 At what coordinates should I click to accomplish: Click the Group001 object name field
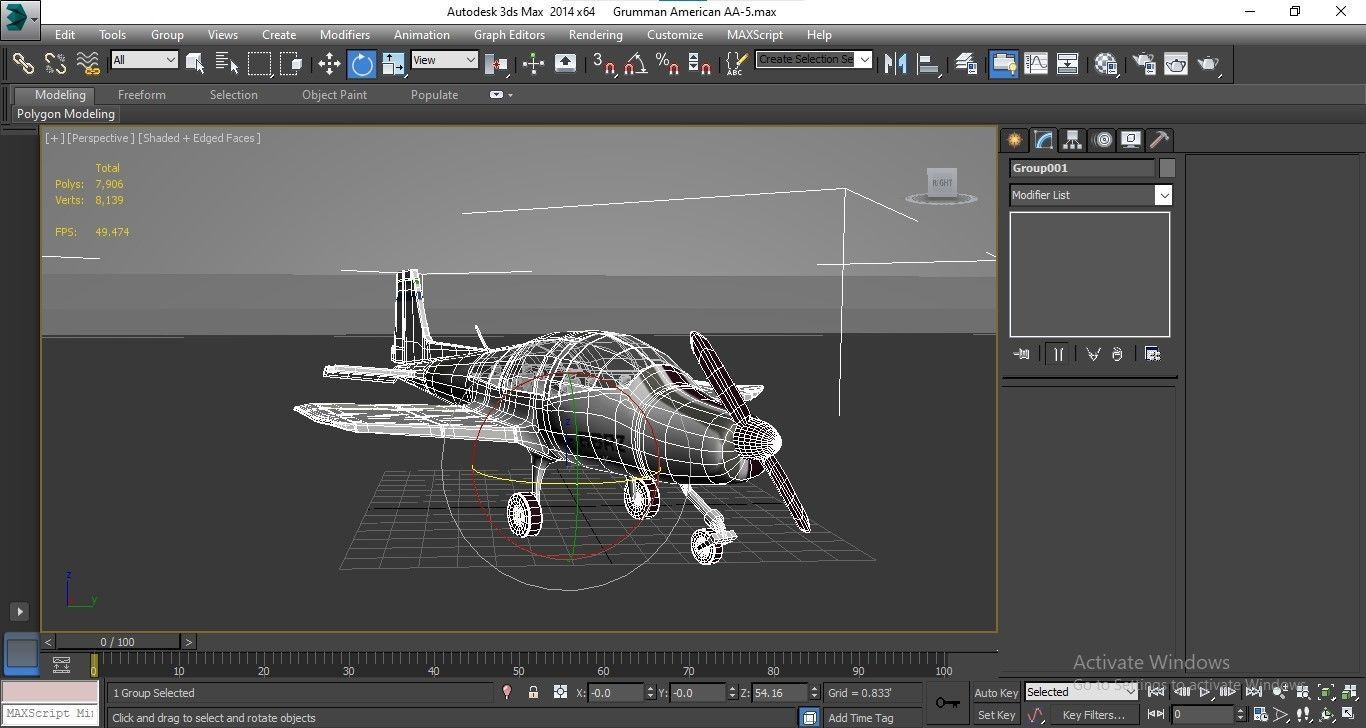[1082, 168]
